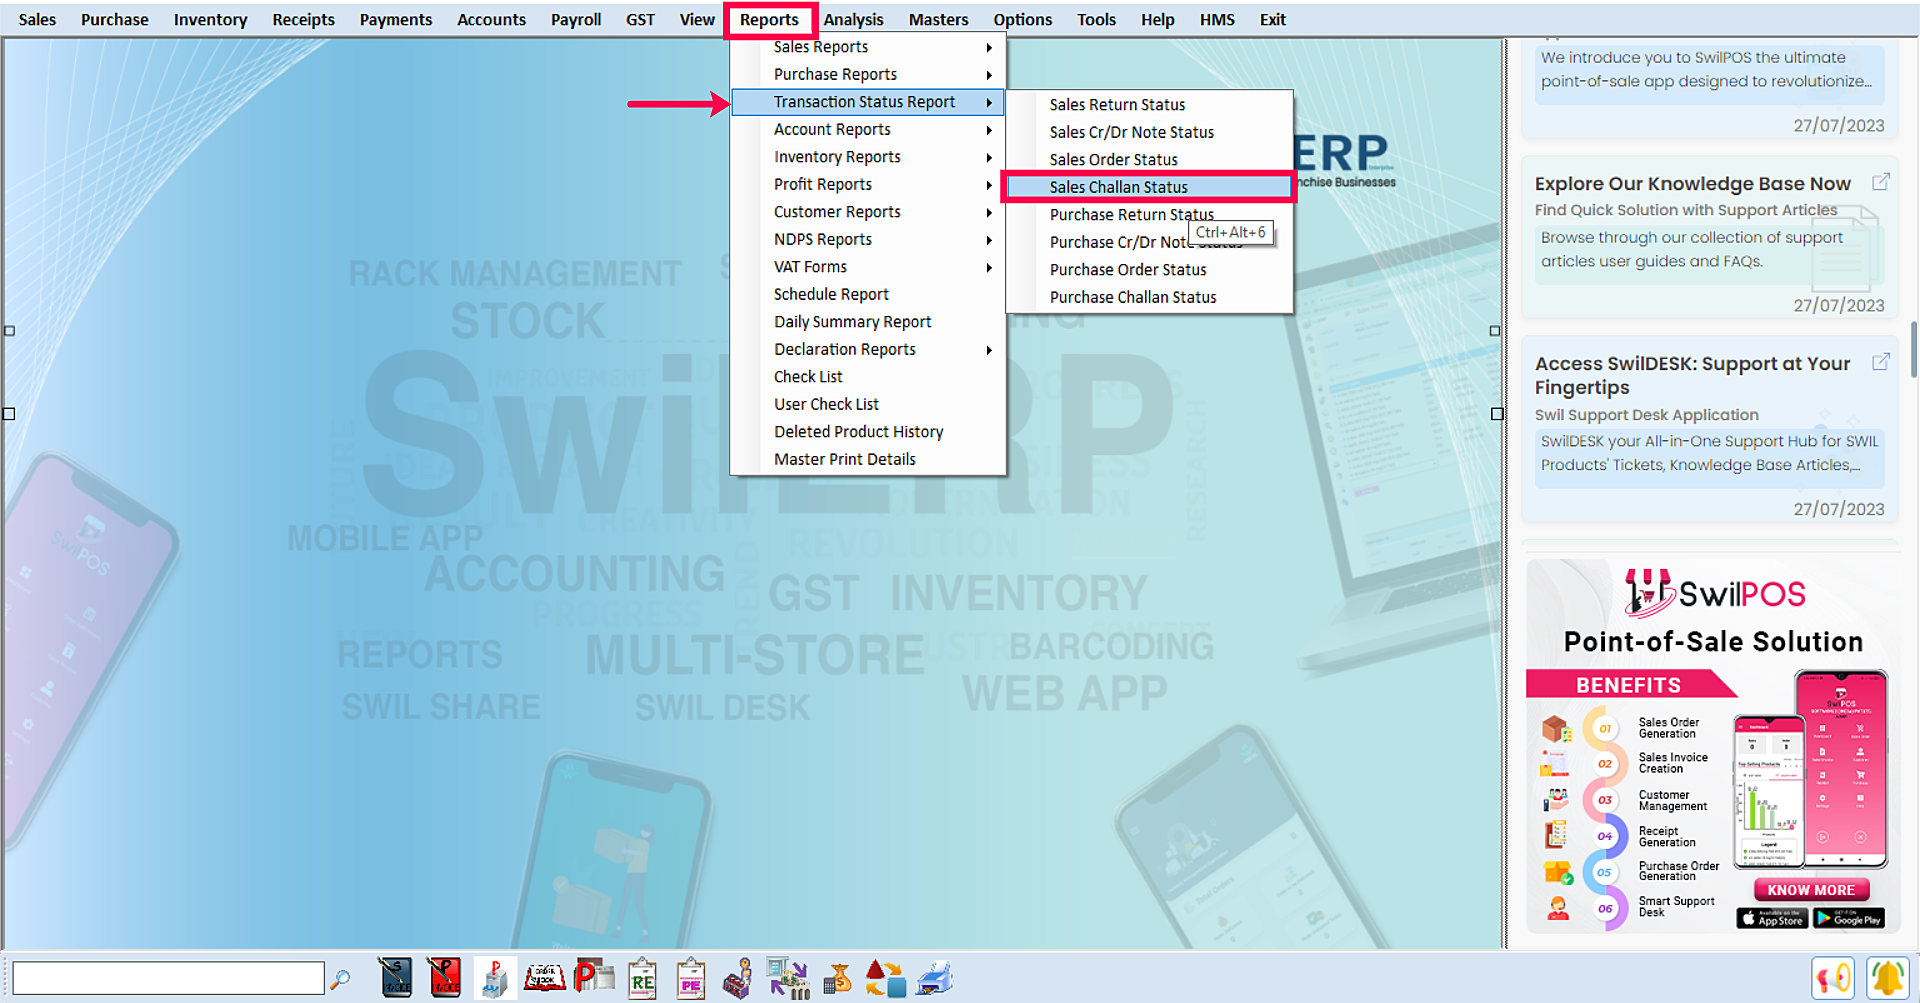Viewport: 1920px width, 1003px height.
Task: Select Transaction Status Report menu entry
Action: (x=868, y=102)
